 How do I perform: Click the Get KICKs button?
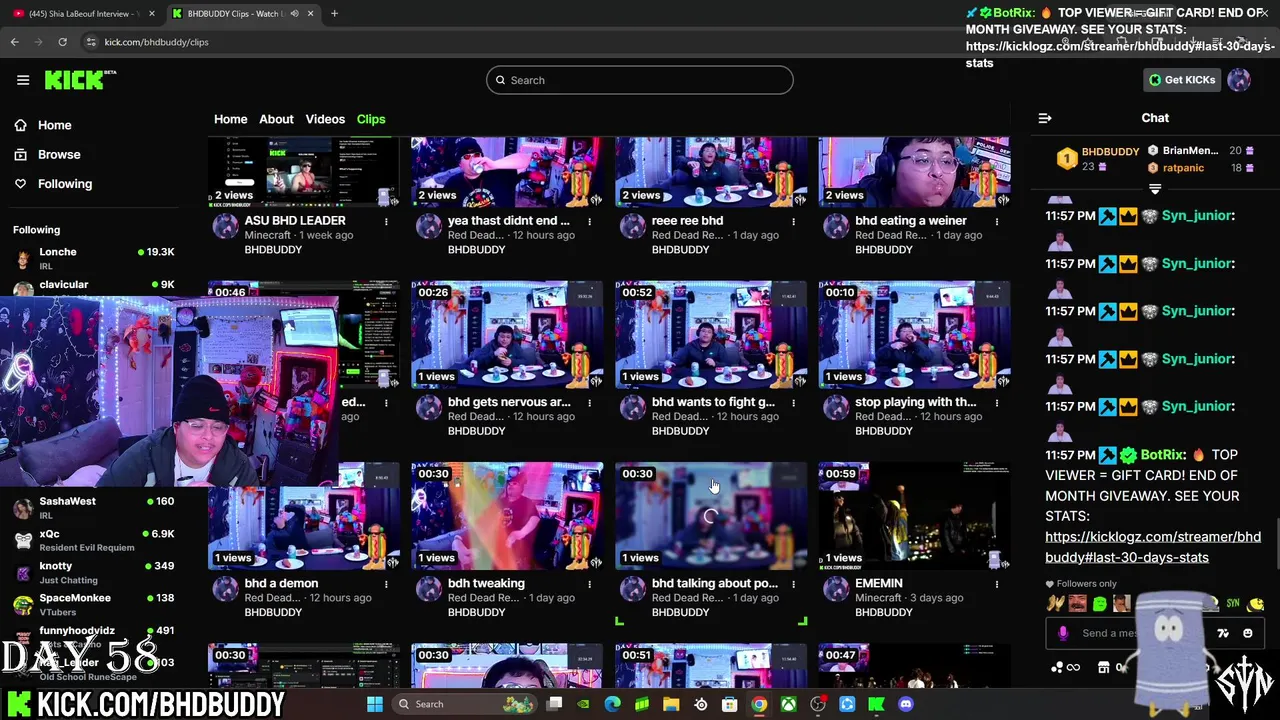click(x=1182, y=80)
